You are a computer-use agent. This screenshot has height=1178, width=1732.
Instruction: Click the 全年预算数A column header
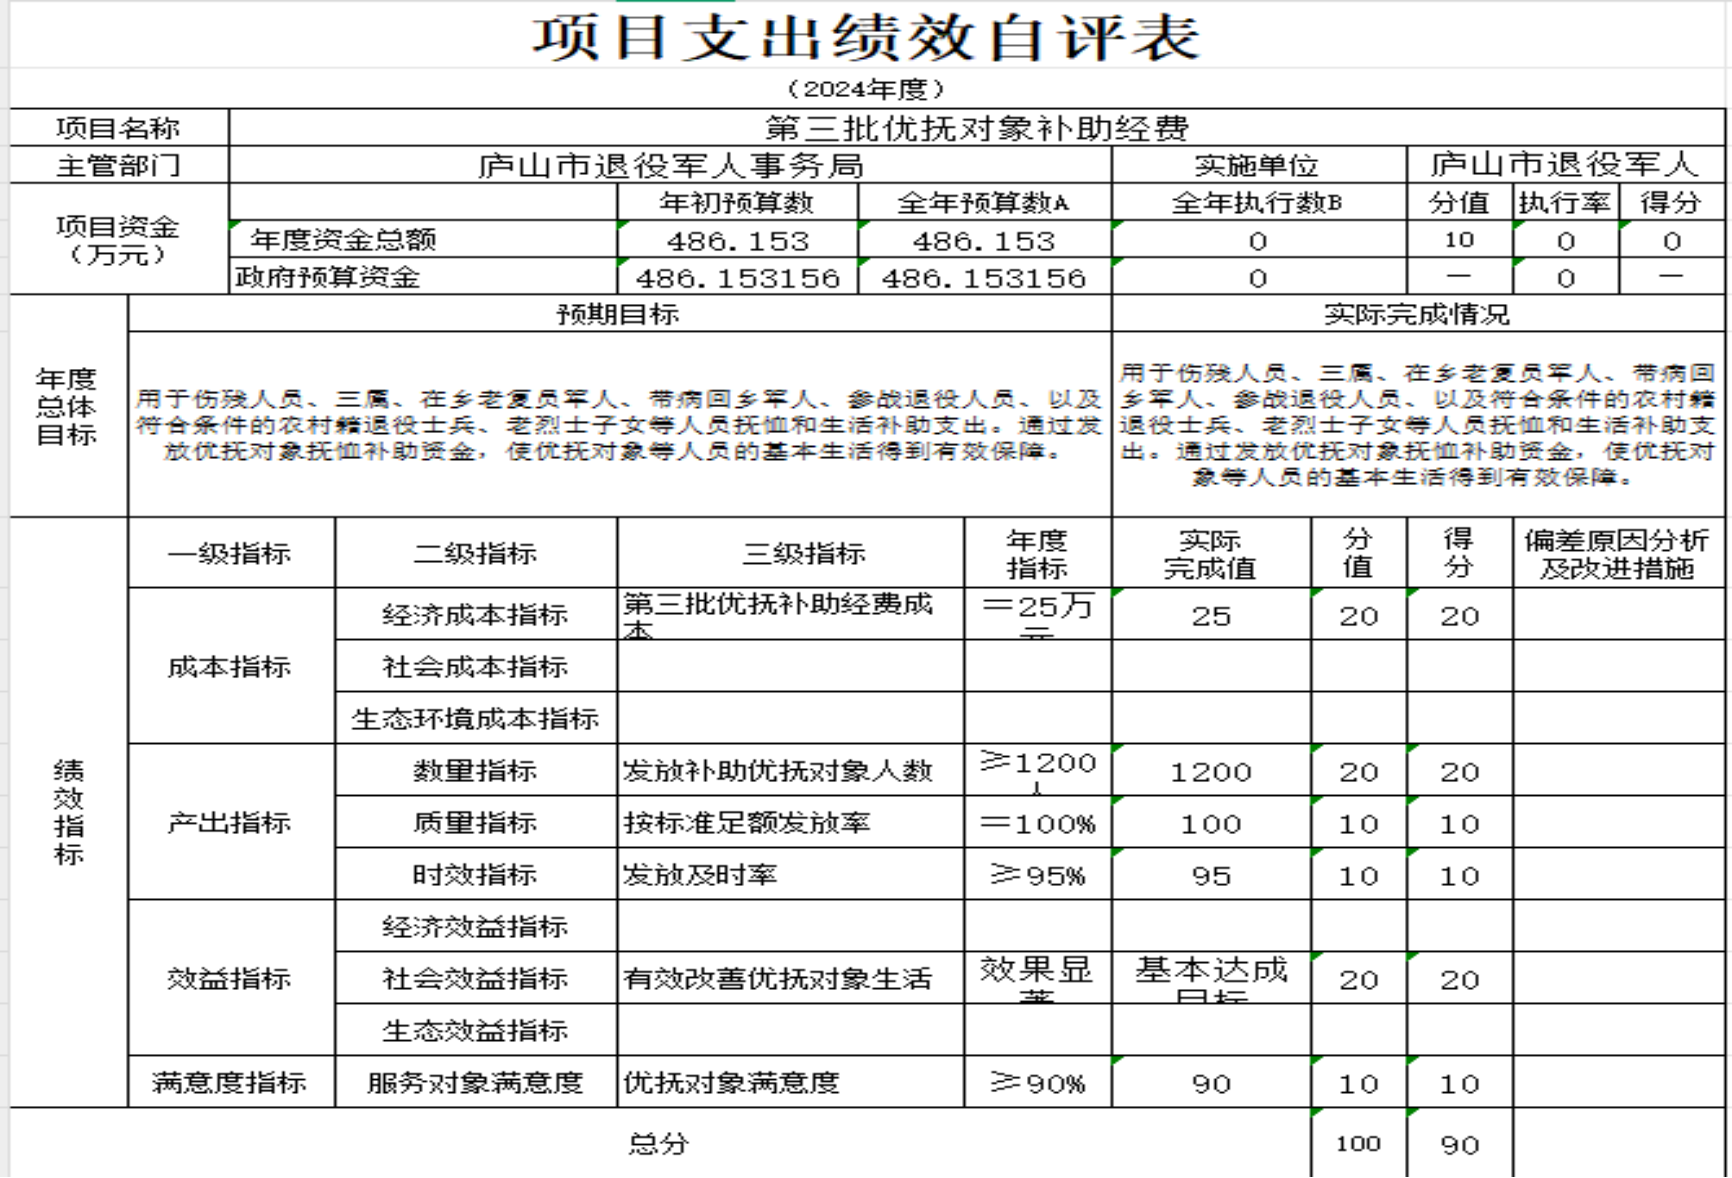tap(983, 203)
